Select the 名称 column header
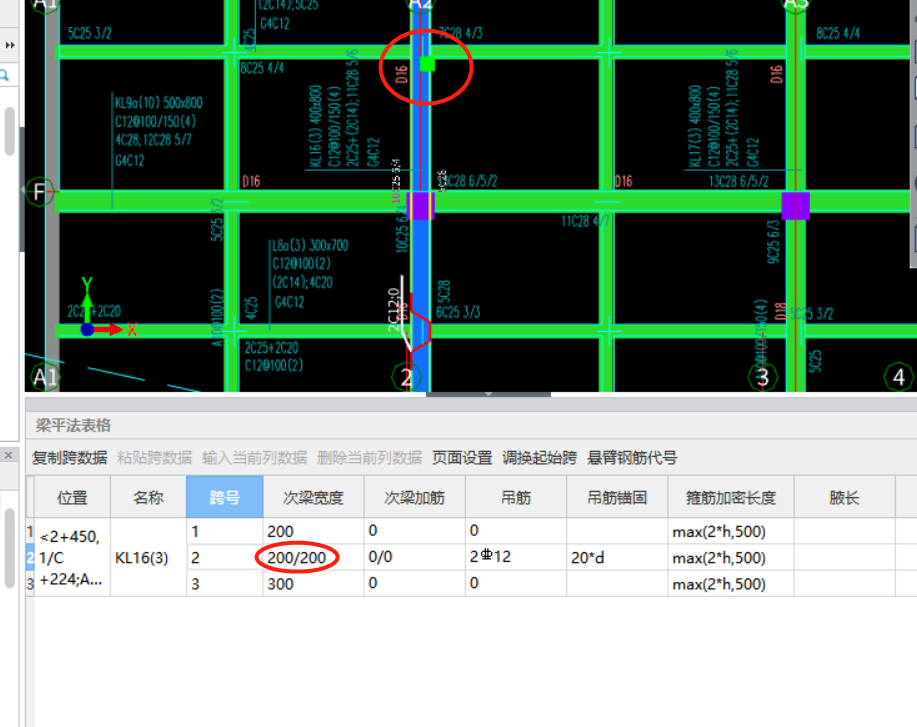 click(148, 497)
